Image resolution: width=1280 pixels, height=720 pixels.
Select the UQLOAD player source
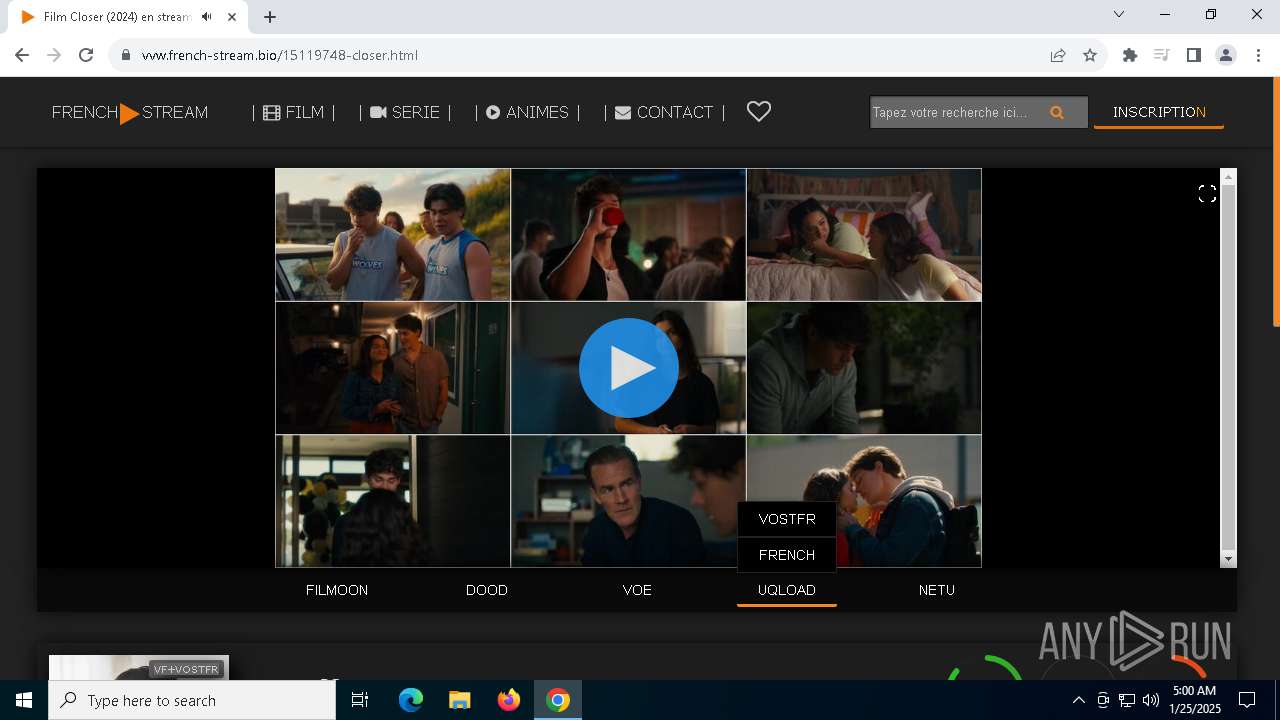[x=787, y=590]
